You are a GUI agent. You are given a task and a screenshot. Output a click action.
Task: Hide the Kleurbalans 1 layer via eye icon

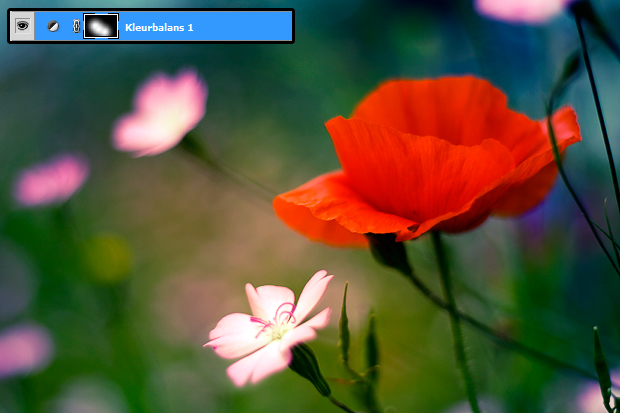click(x=22, y=27)
